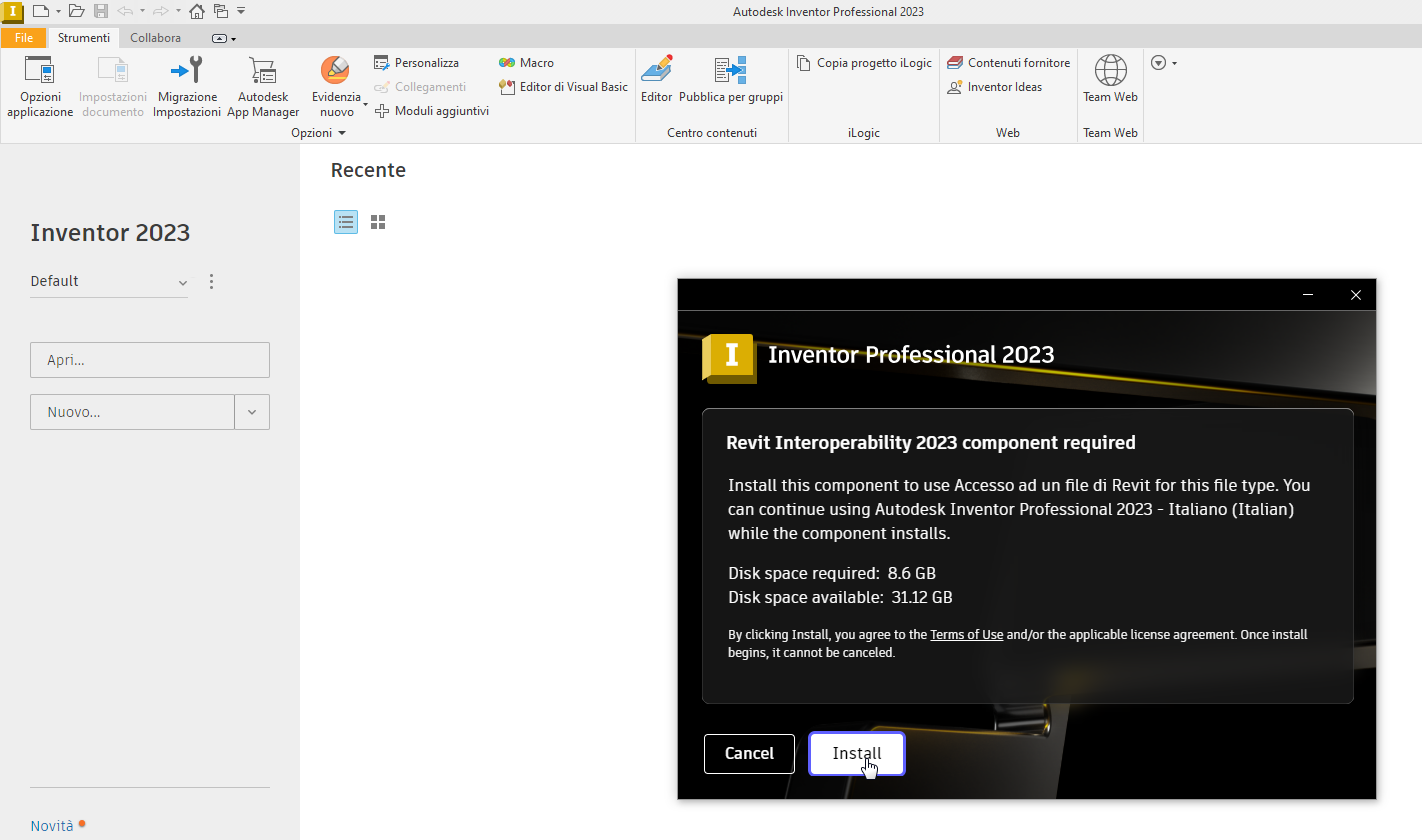Click the Inventor application logo button

coord(12,12)
